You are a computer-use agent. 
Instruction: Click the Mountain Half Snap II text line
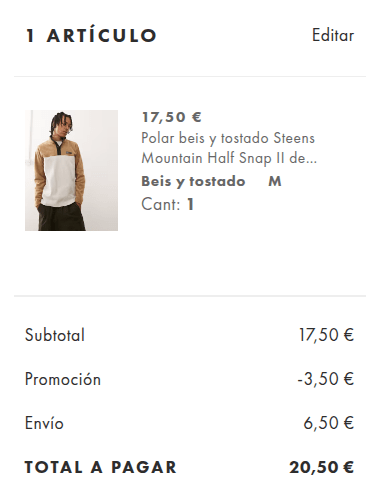229,158
